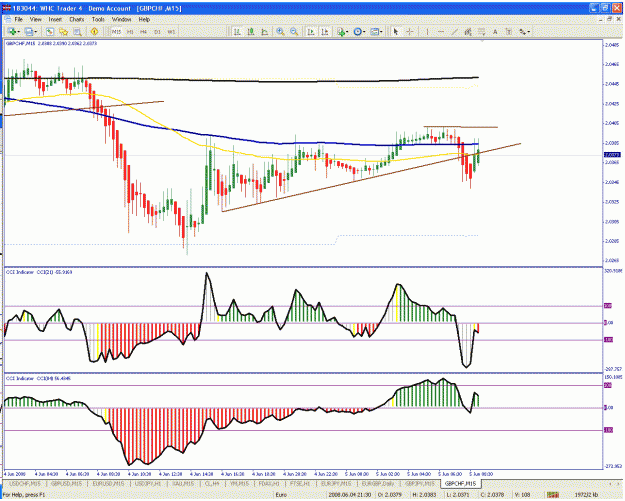Switch chart to Candlesticks type

(251, 31)
